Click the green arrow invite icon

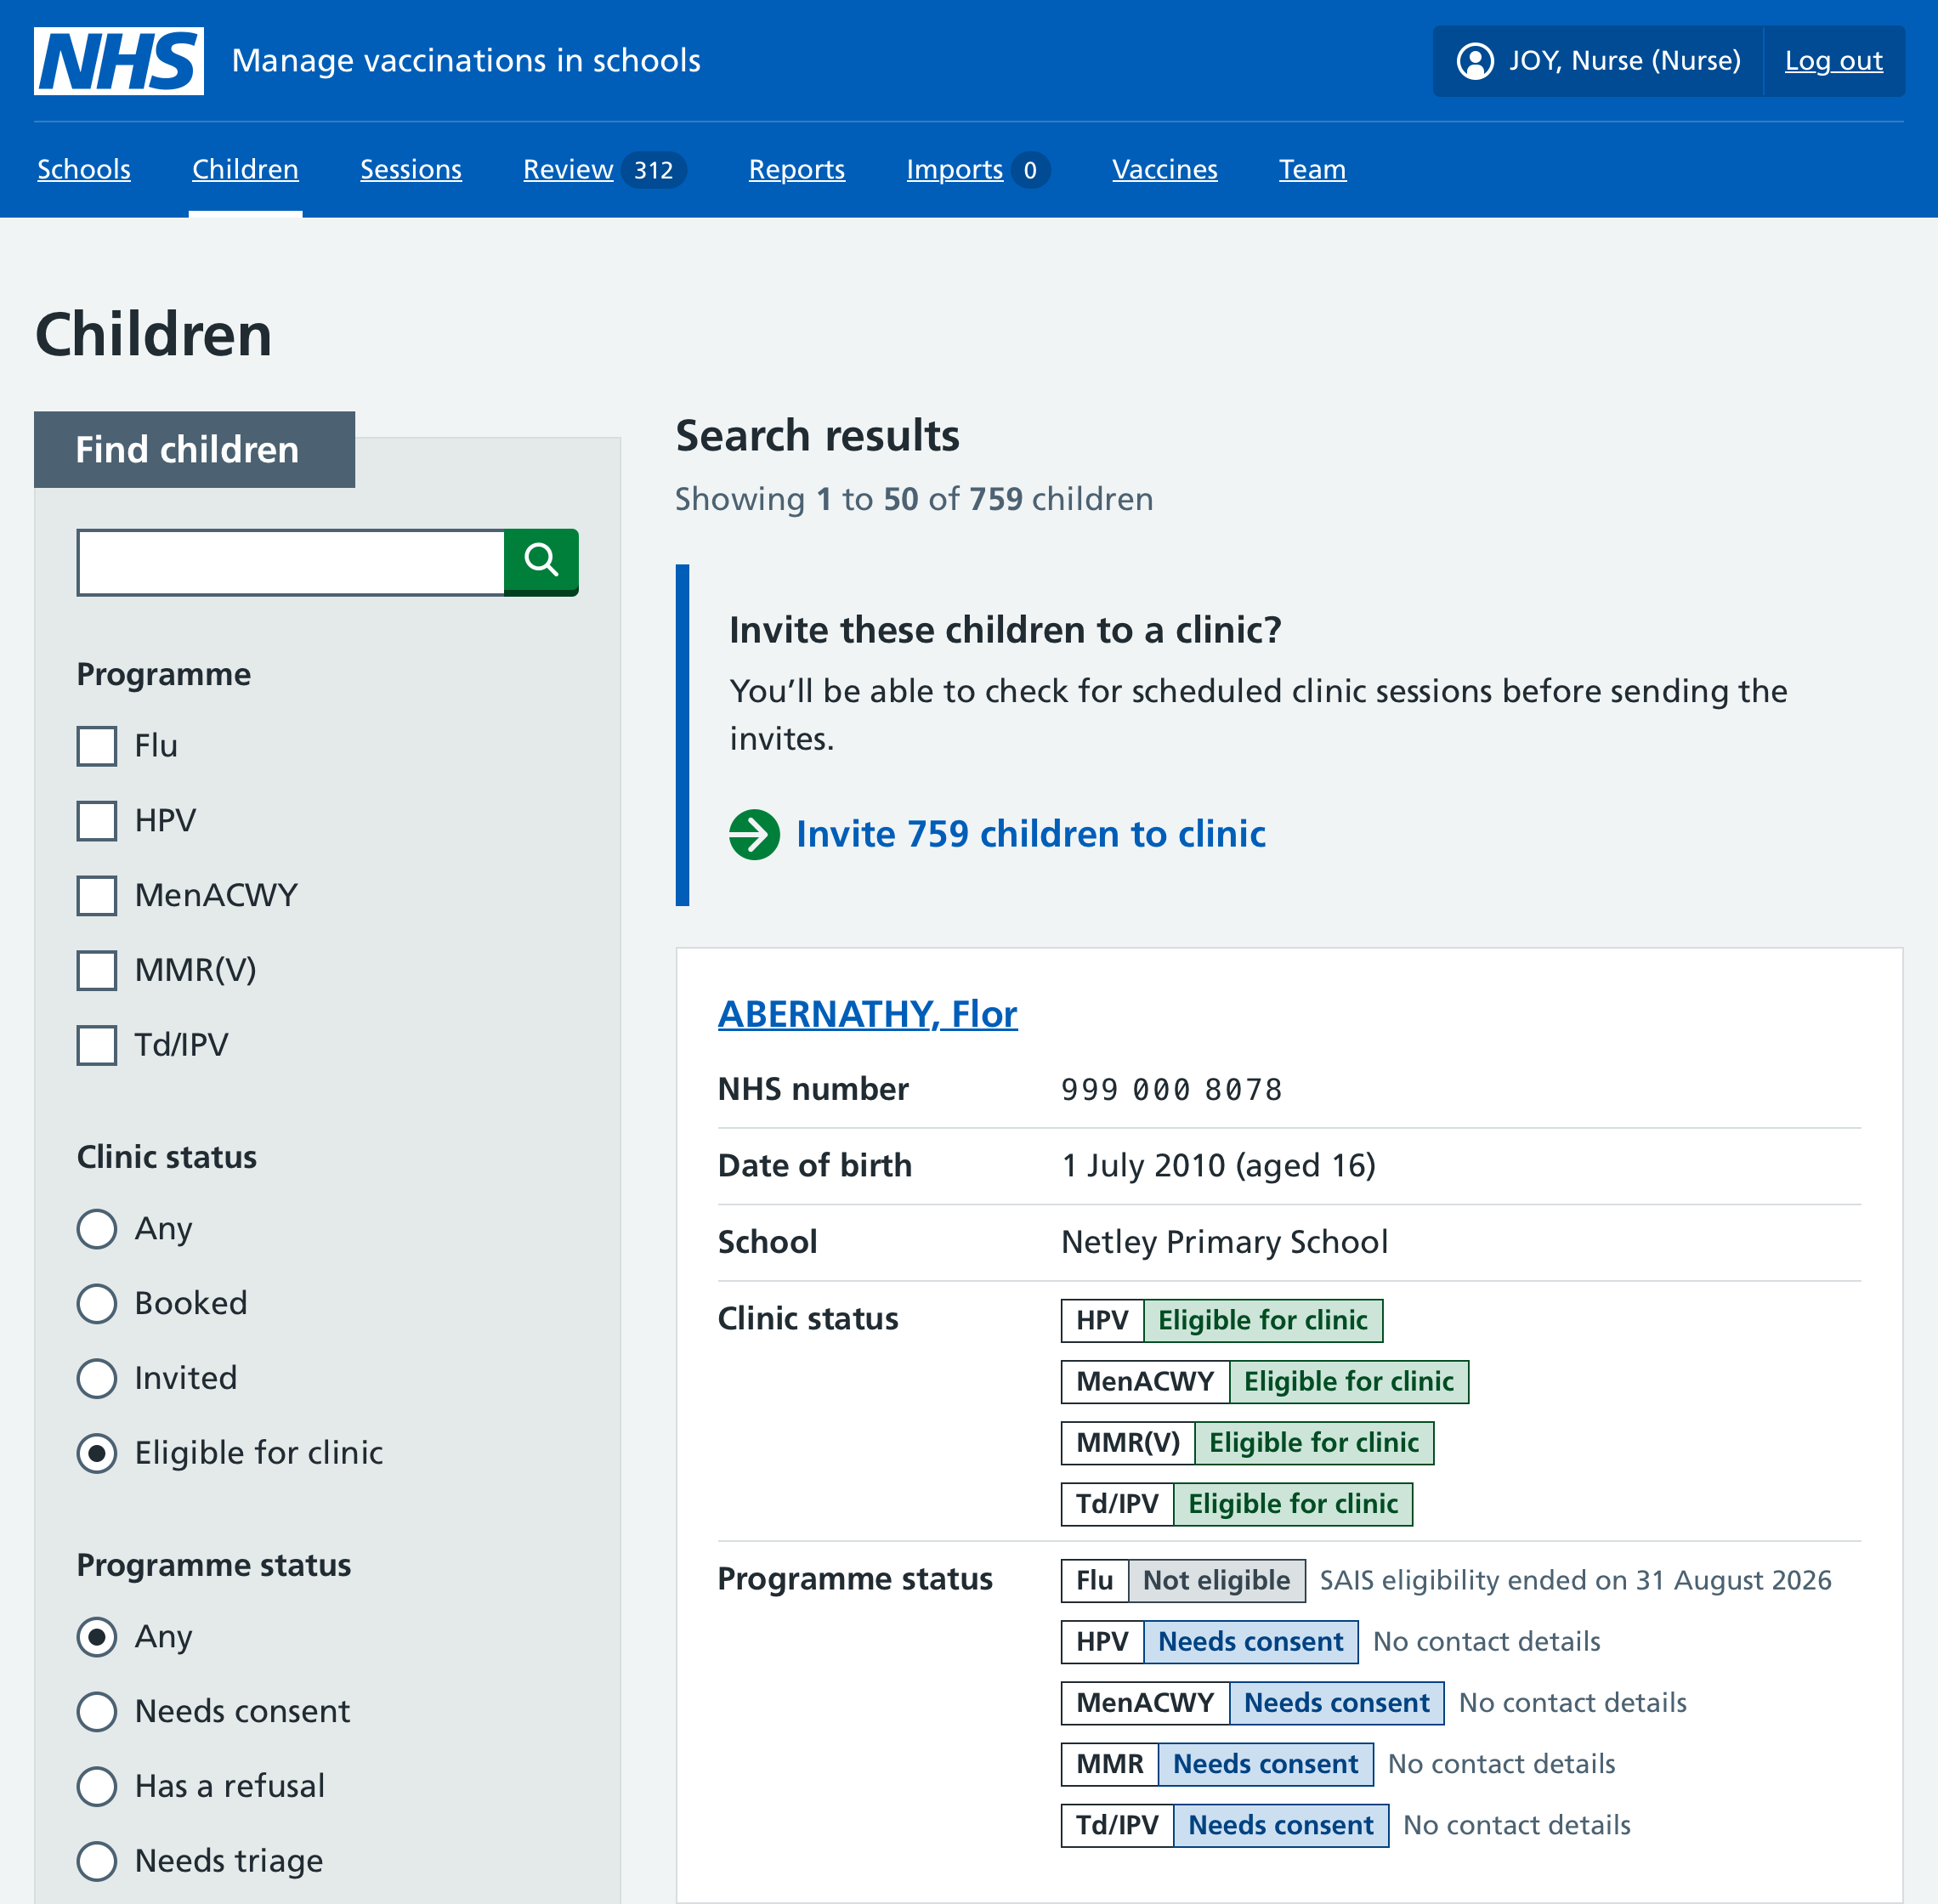(754, 834)
